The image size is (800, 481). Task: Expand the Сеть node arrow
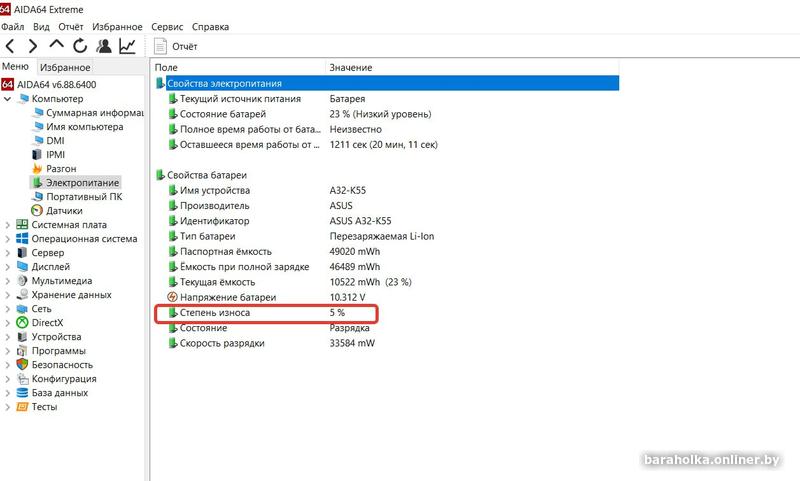(x=7, y=309)
